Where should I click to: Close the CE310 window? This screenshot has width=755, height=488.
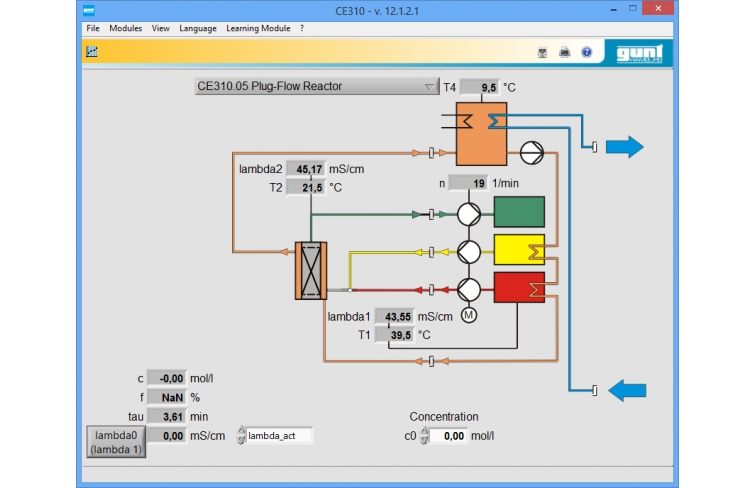pos(658,8)
